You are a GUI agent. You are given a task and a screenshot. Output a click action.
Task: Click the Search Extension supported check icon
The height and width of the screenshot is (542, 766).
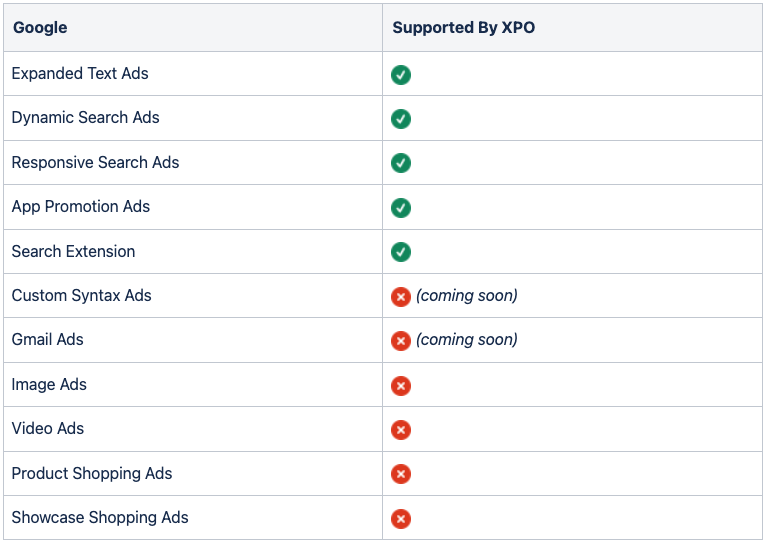tap(401, 252)
